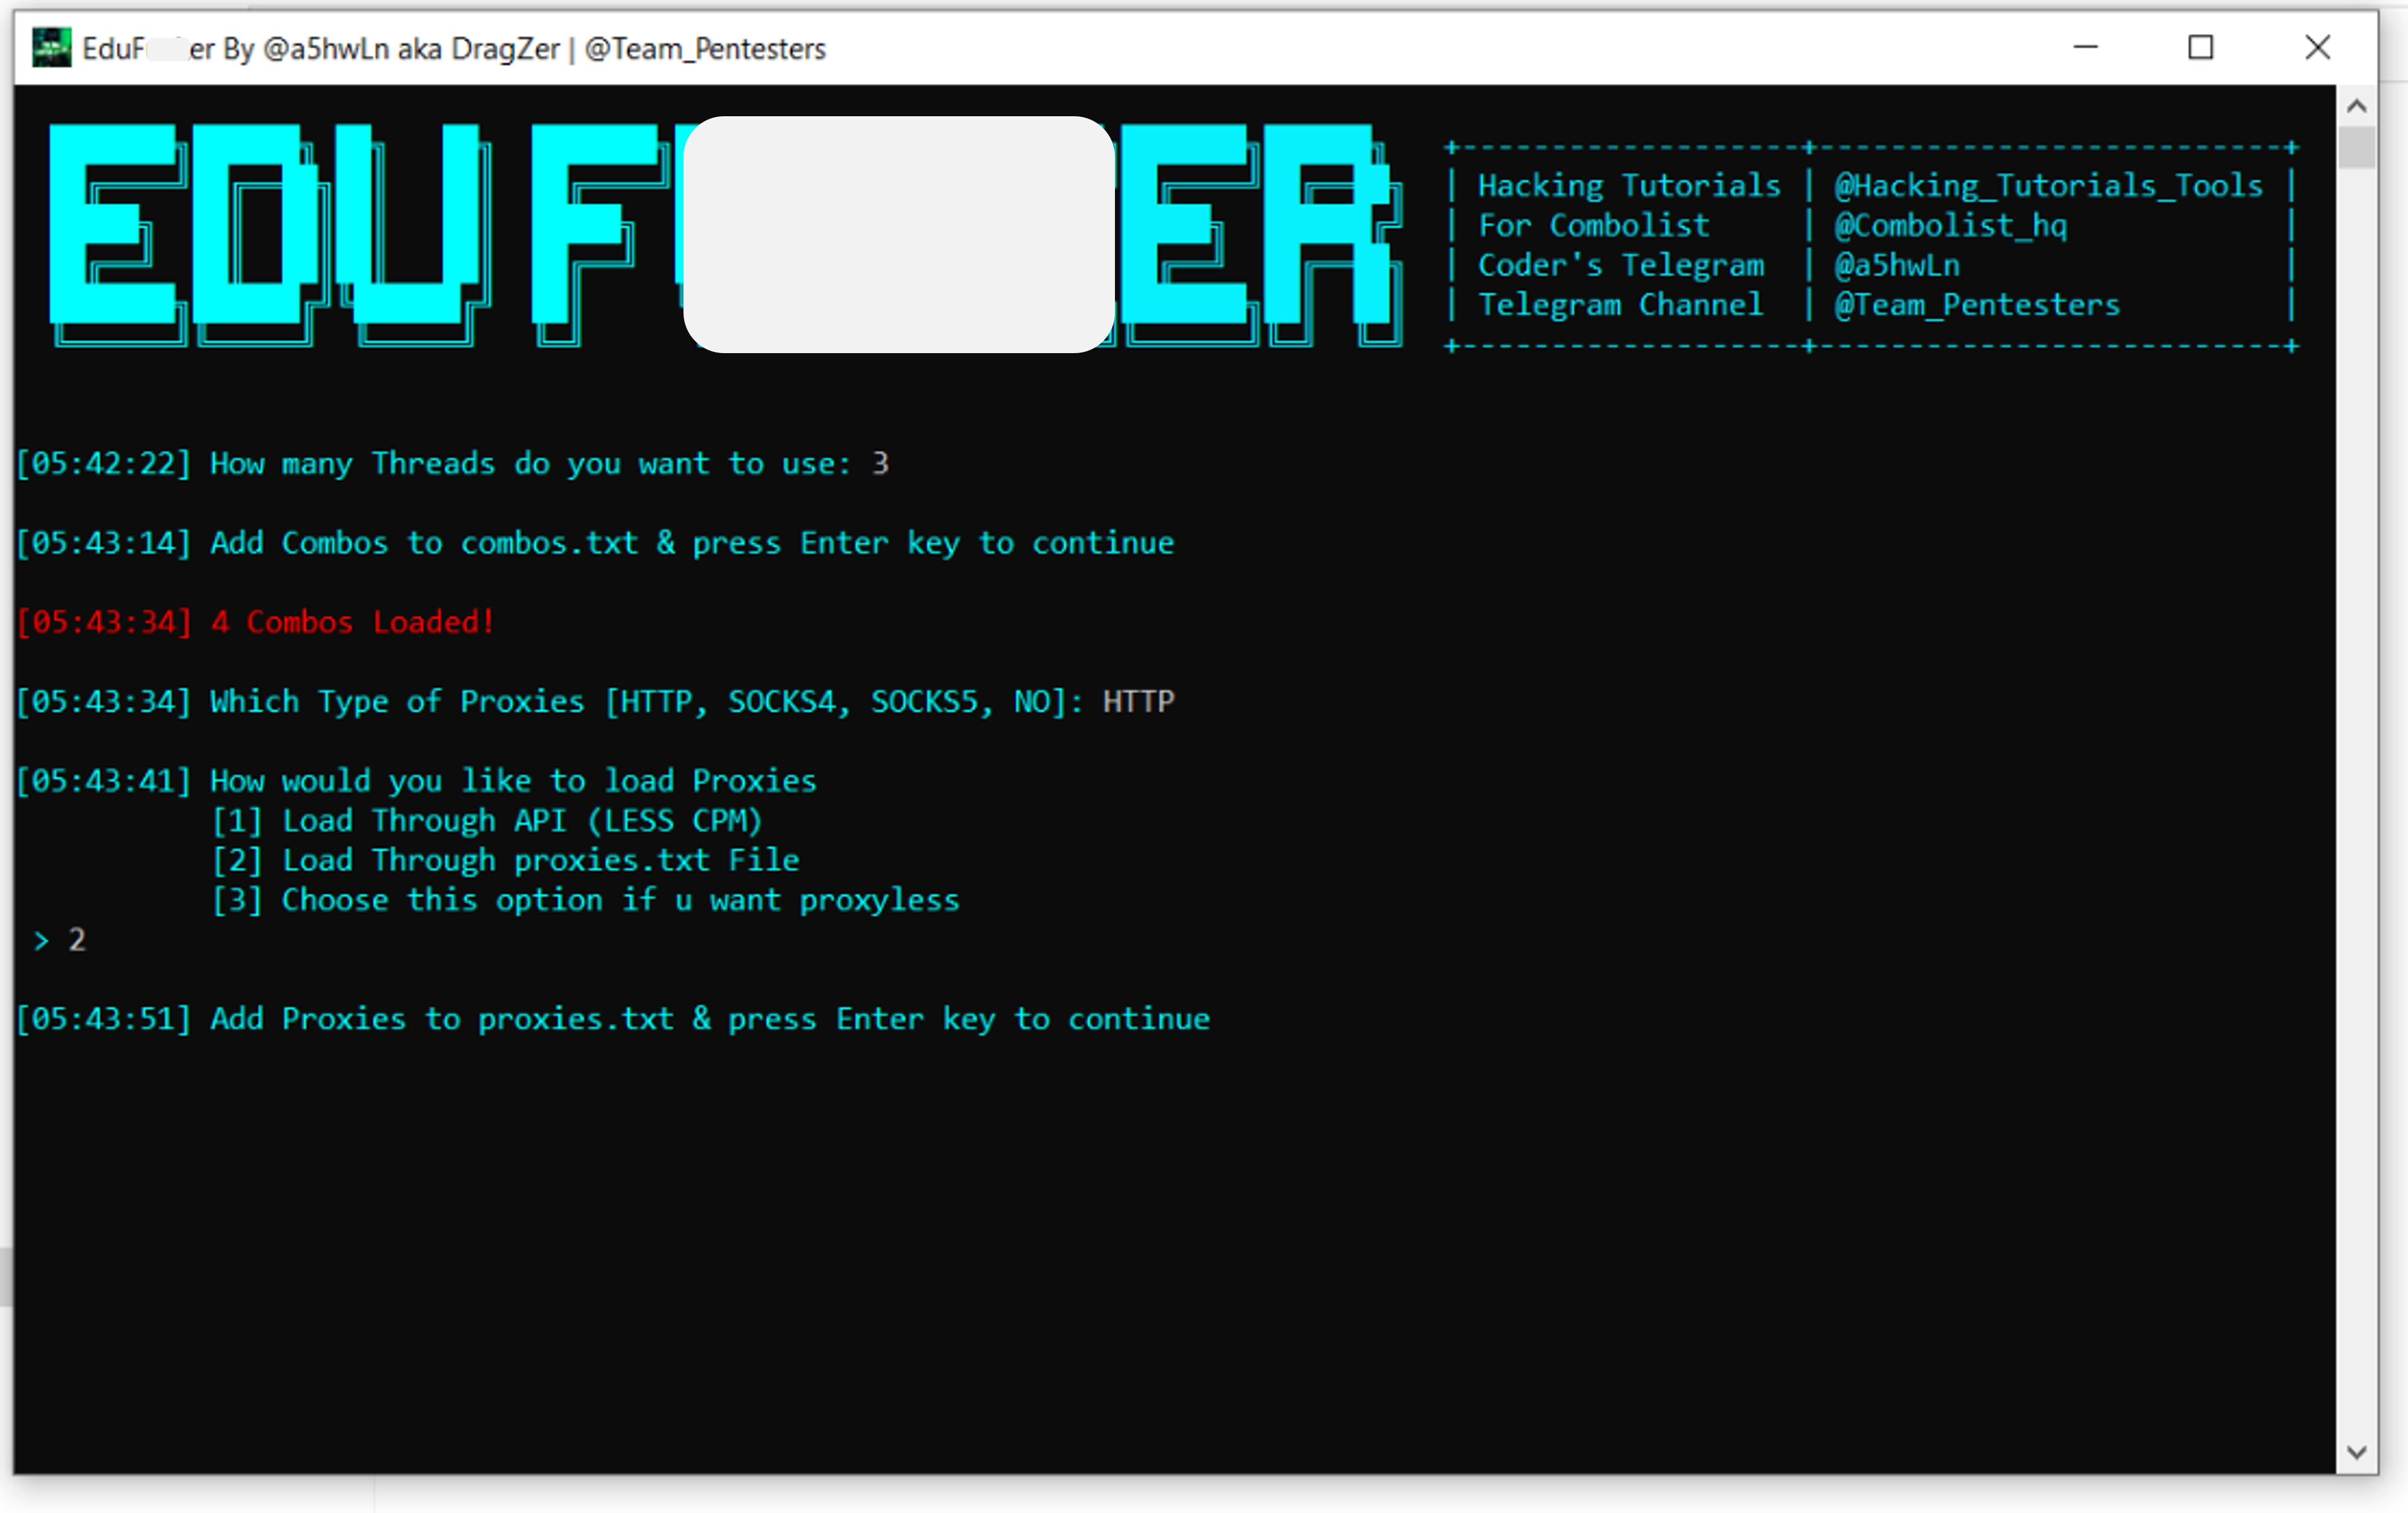
Task: Click the 'Add Proxies to proxies.txt' line
Action: pos(613,1019)
